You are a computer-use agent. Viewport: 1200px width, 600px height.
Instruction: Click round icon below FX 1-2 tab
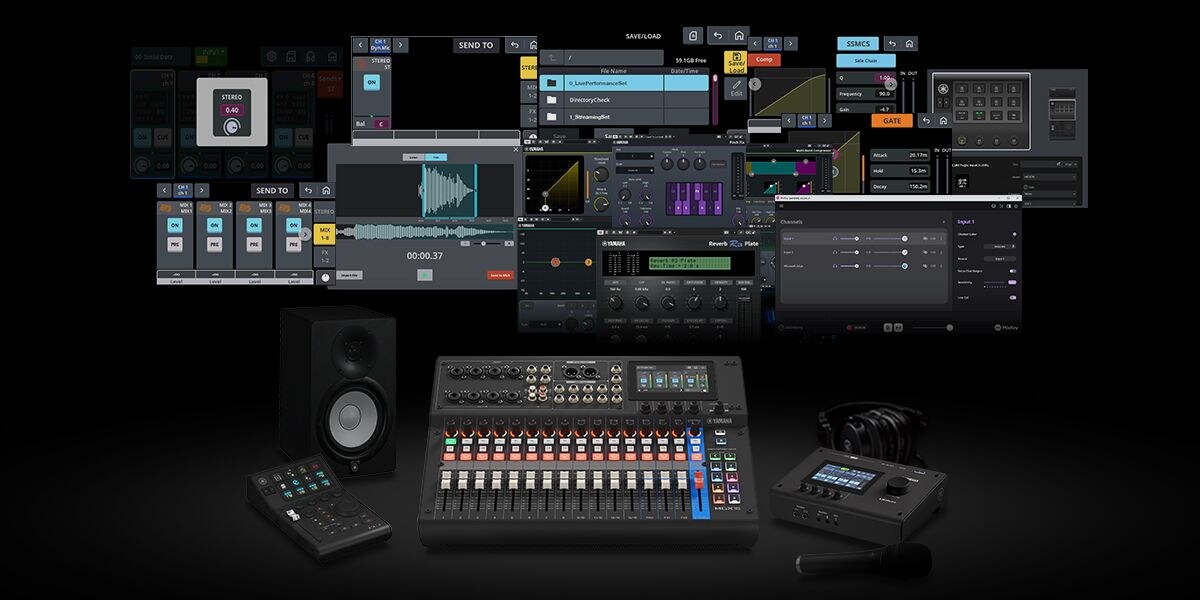coord(325,277)
